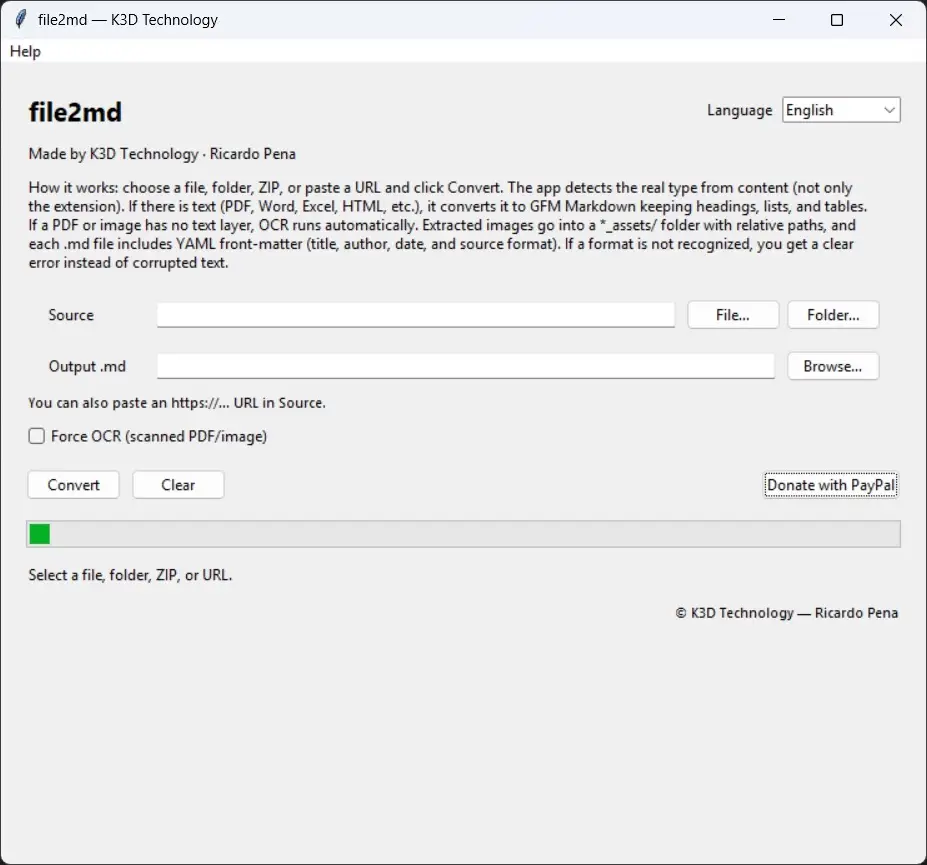Click into the Source input field
The image size is (927, 865).
416,315
